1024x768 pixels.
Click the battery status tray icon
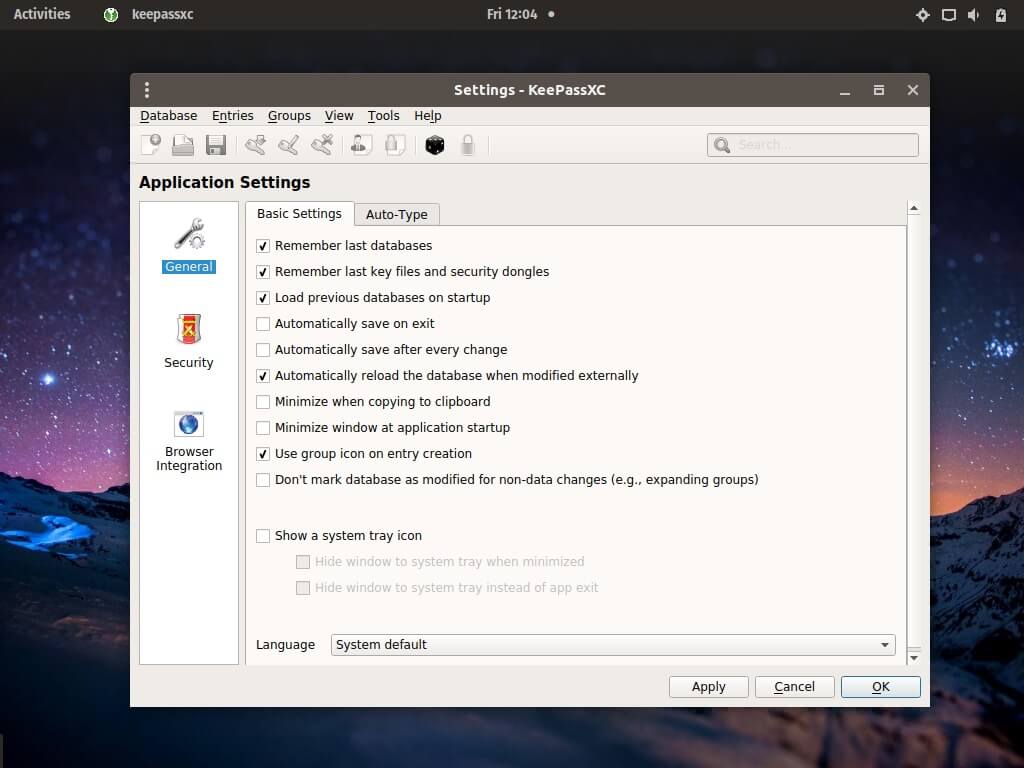[1000, 14]
